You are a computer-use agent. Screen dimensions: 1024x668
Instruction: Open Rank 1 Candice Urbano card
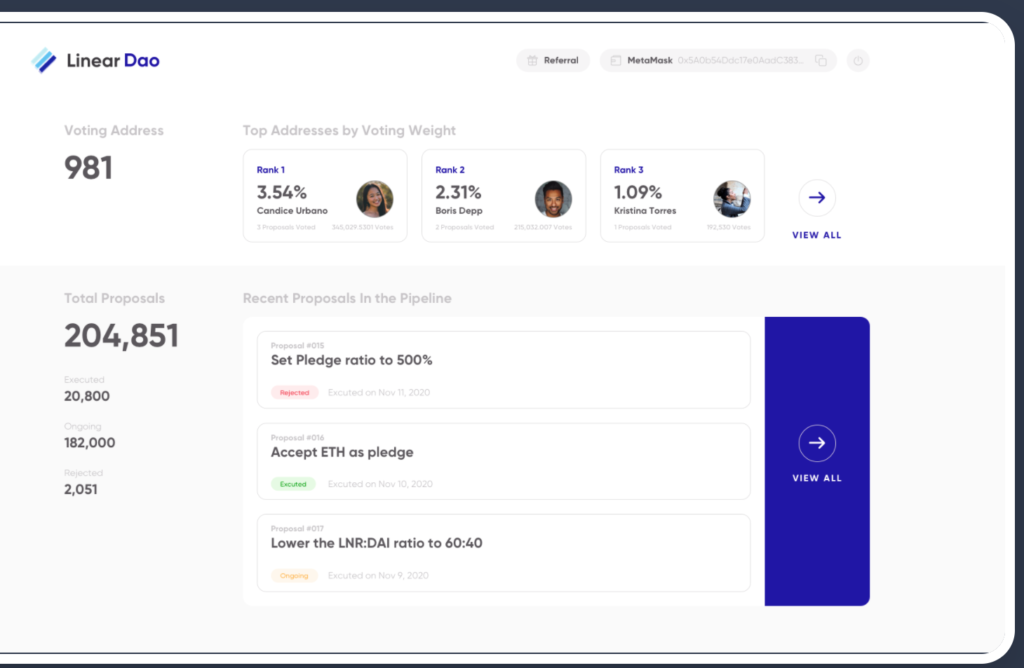(325, 196)
